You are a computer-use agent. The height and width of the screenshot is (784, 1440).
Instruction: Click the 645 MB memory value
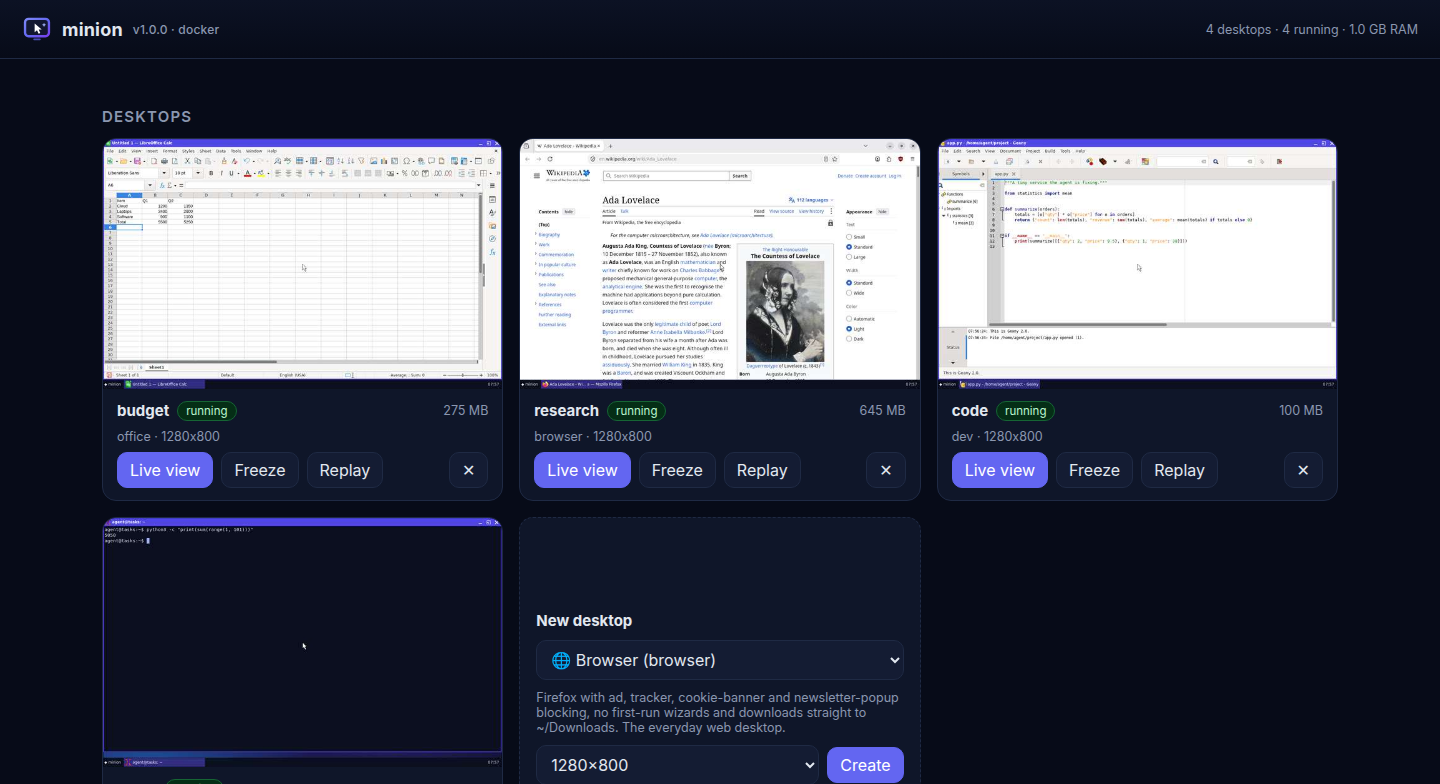pos(882,410)
